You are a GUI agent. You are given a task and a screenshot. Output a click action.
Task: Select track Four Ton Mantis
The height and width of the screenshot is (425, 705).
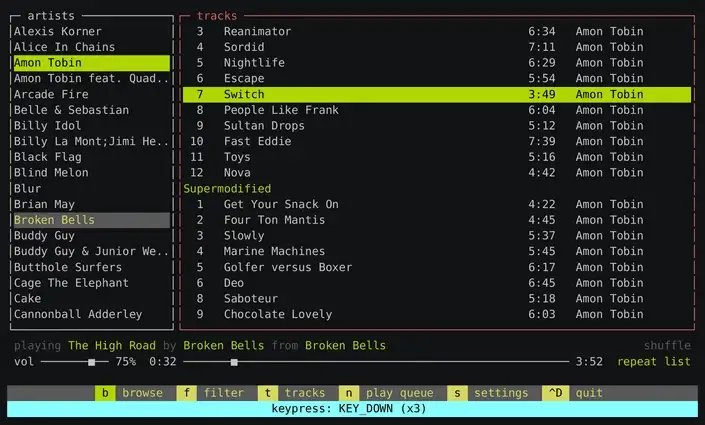tap(437, 220)
